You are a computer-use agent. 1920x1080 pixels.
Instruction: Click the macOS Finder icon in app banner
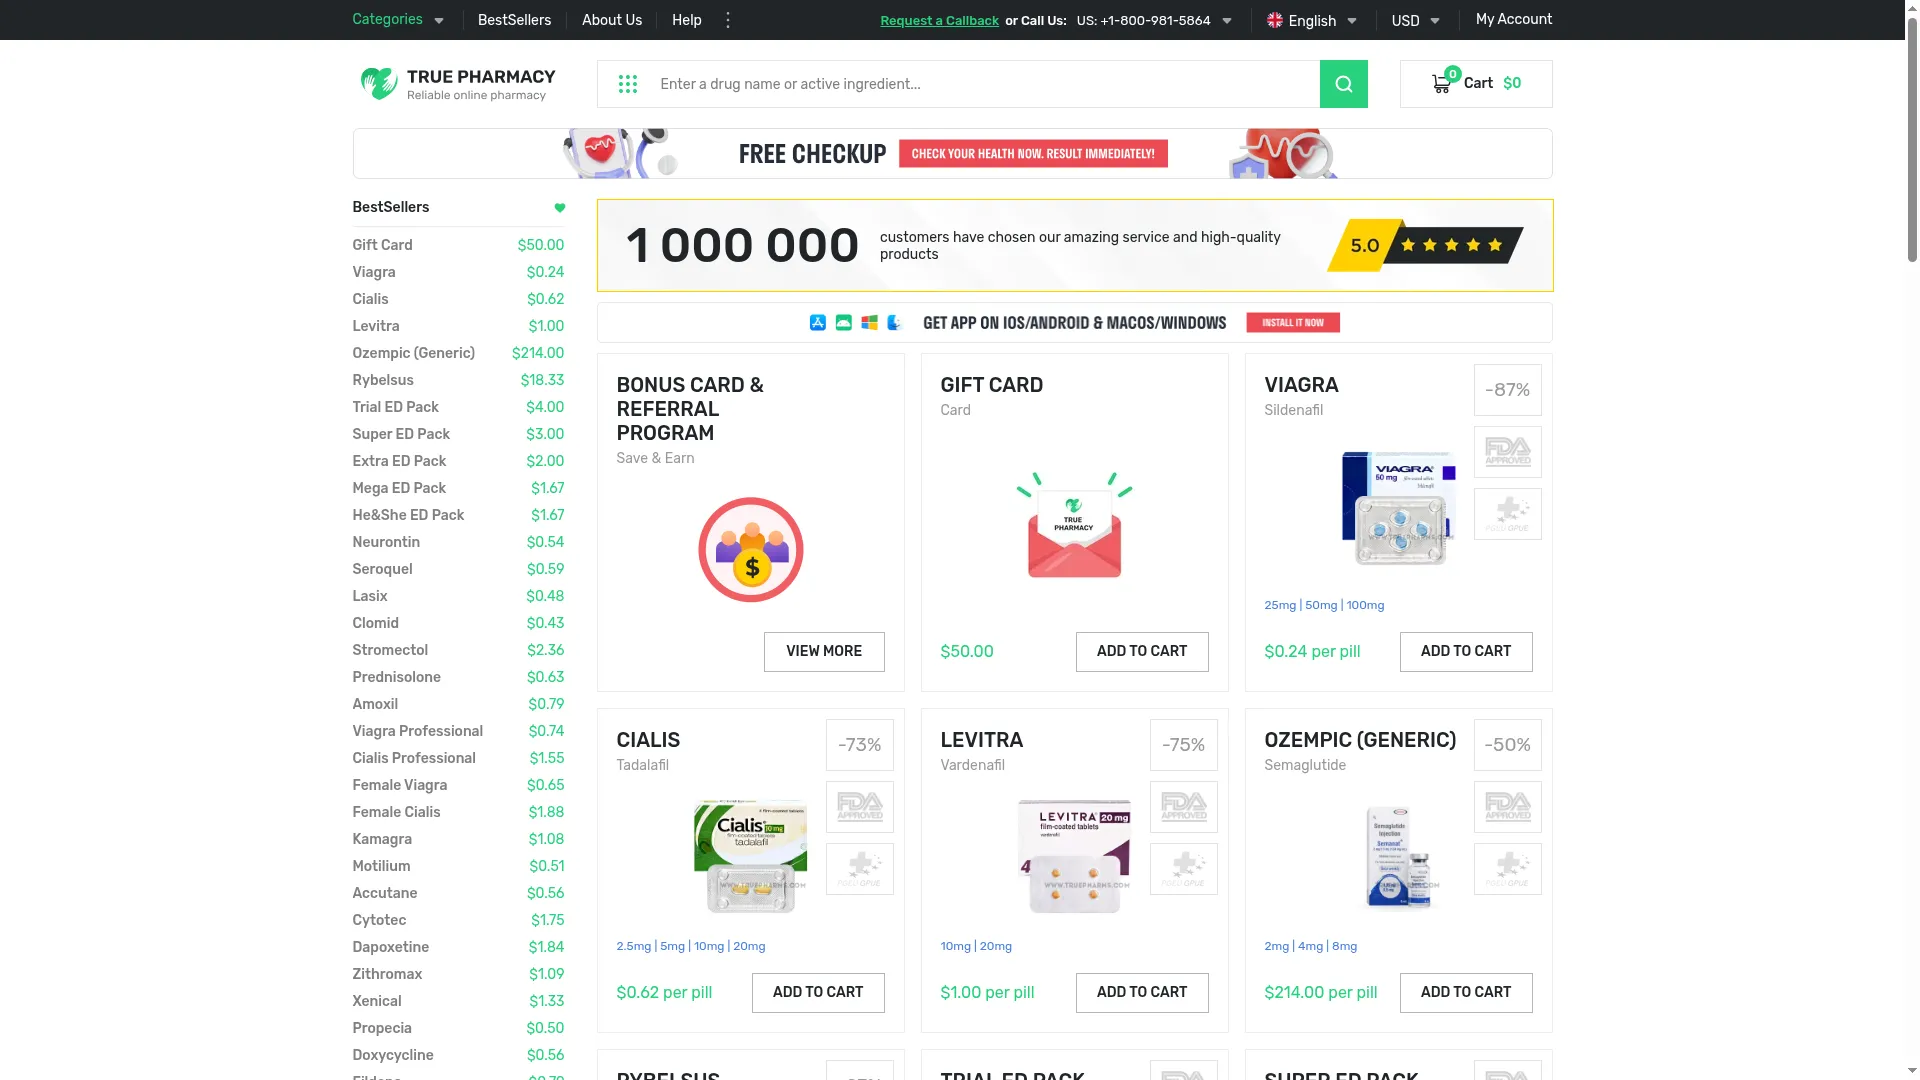click(x=895, y=323)
